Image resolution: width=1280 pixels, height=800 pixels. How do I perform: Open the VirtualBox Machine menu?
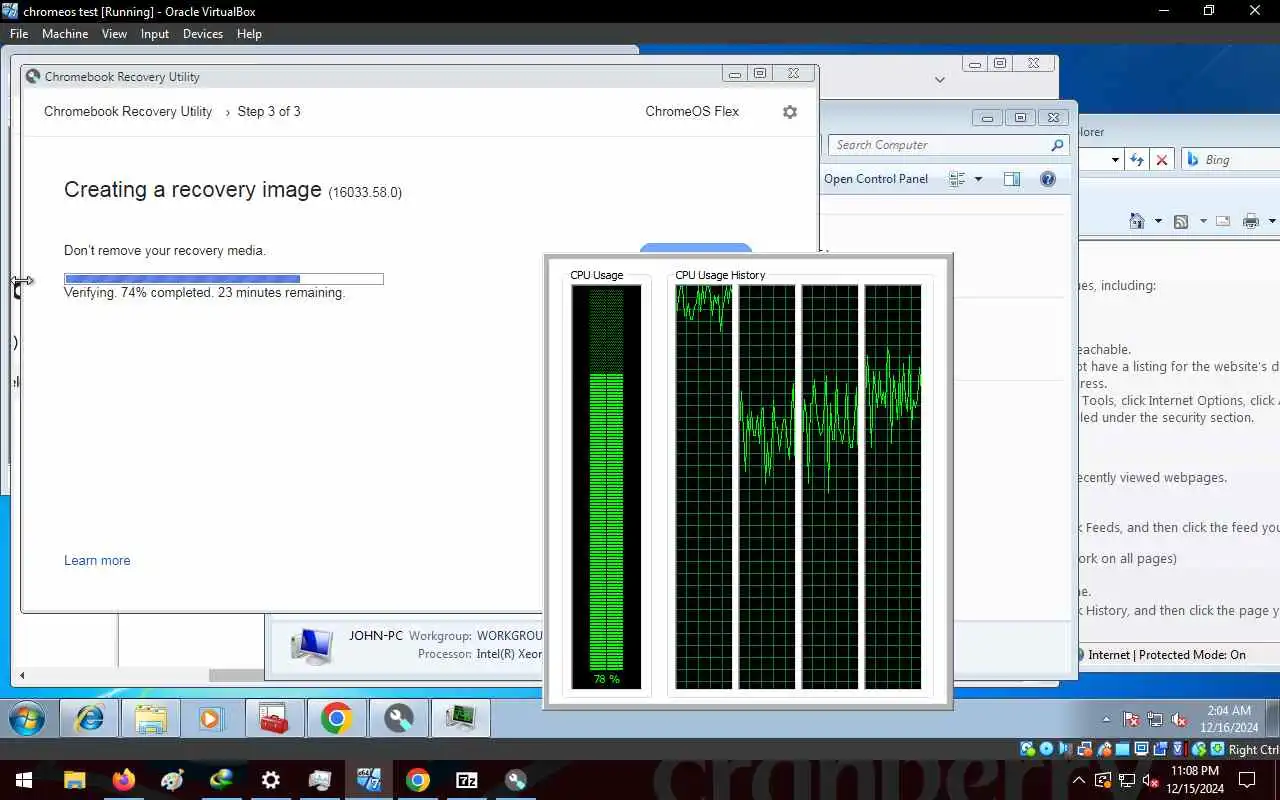[x=65, y=34]
